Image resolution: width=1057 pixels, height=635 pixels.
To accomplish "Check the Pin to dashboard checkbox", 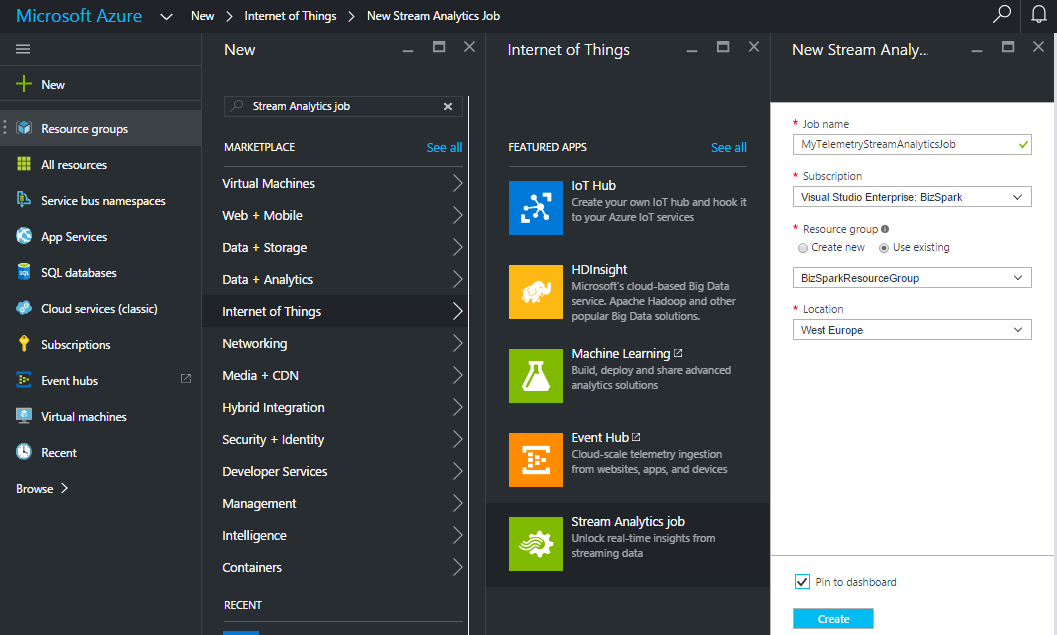I will coord(802,582).
